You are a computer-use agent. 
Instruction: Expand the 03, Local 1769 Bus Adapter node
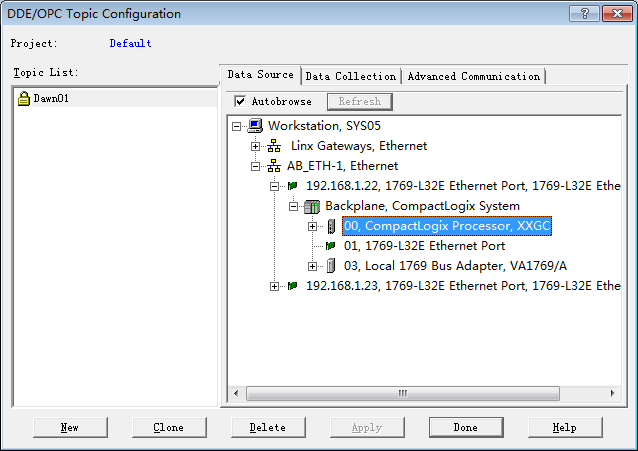312,266
